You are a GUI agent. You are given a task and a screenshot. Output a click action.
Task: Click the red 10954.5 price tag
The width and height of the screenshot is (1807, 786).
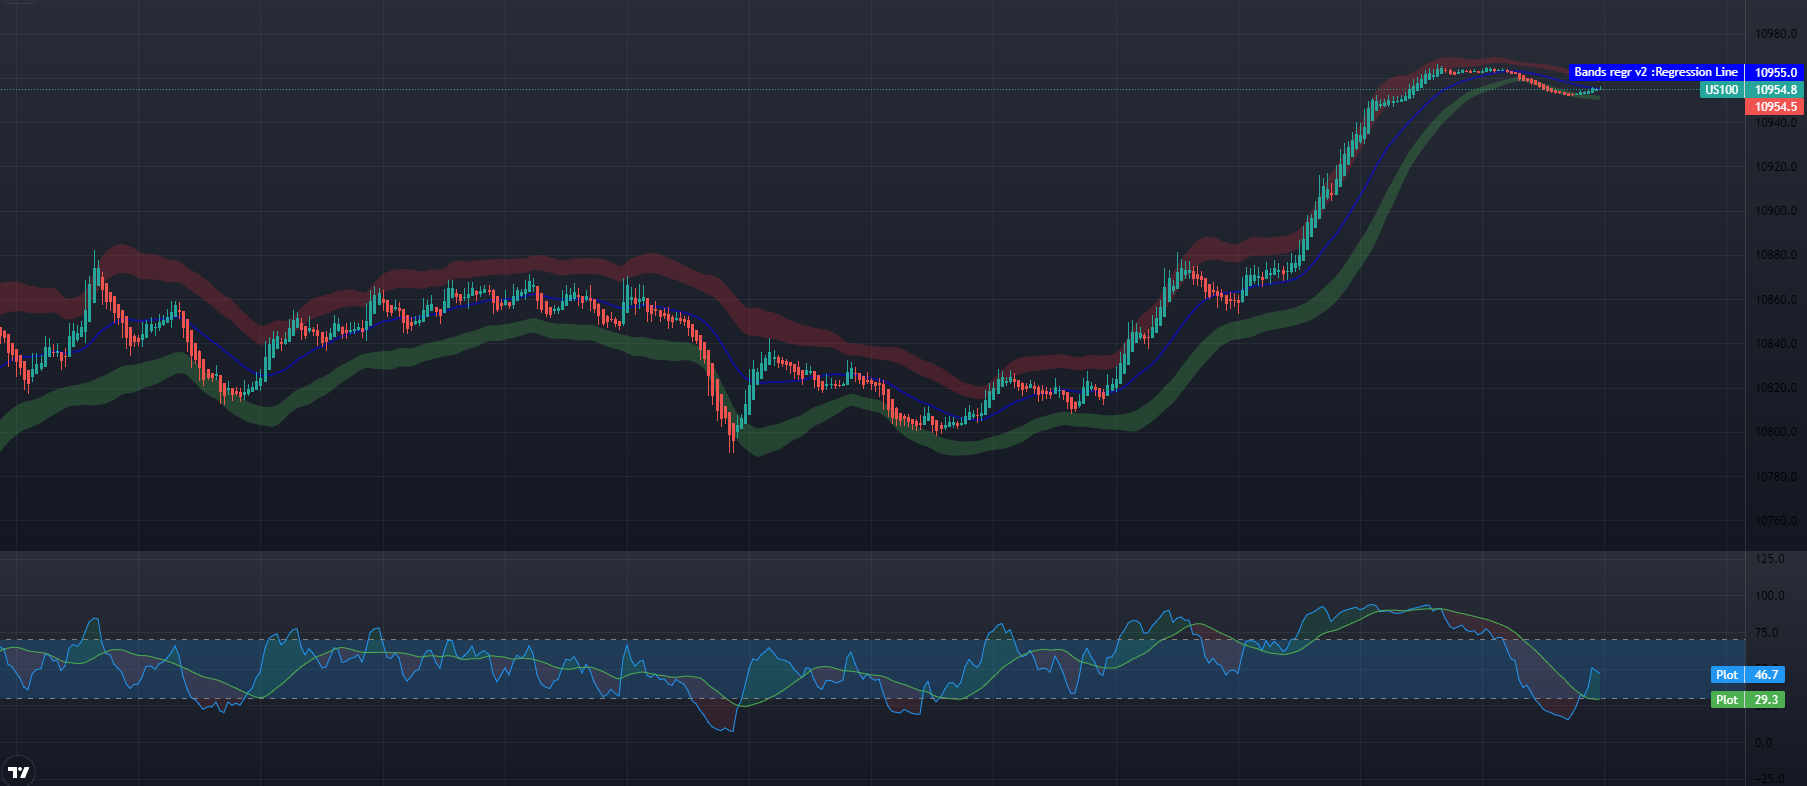click(1775, 107)
